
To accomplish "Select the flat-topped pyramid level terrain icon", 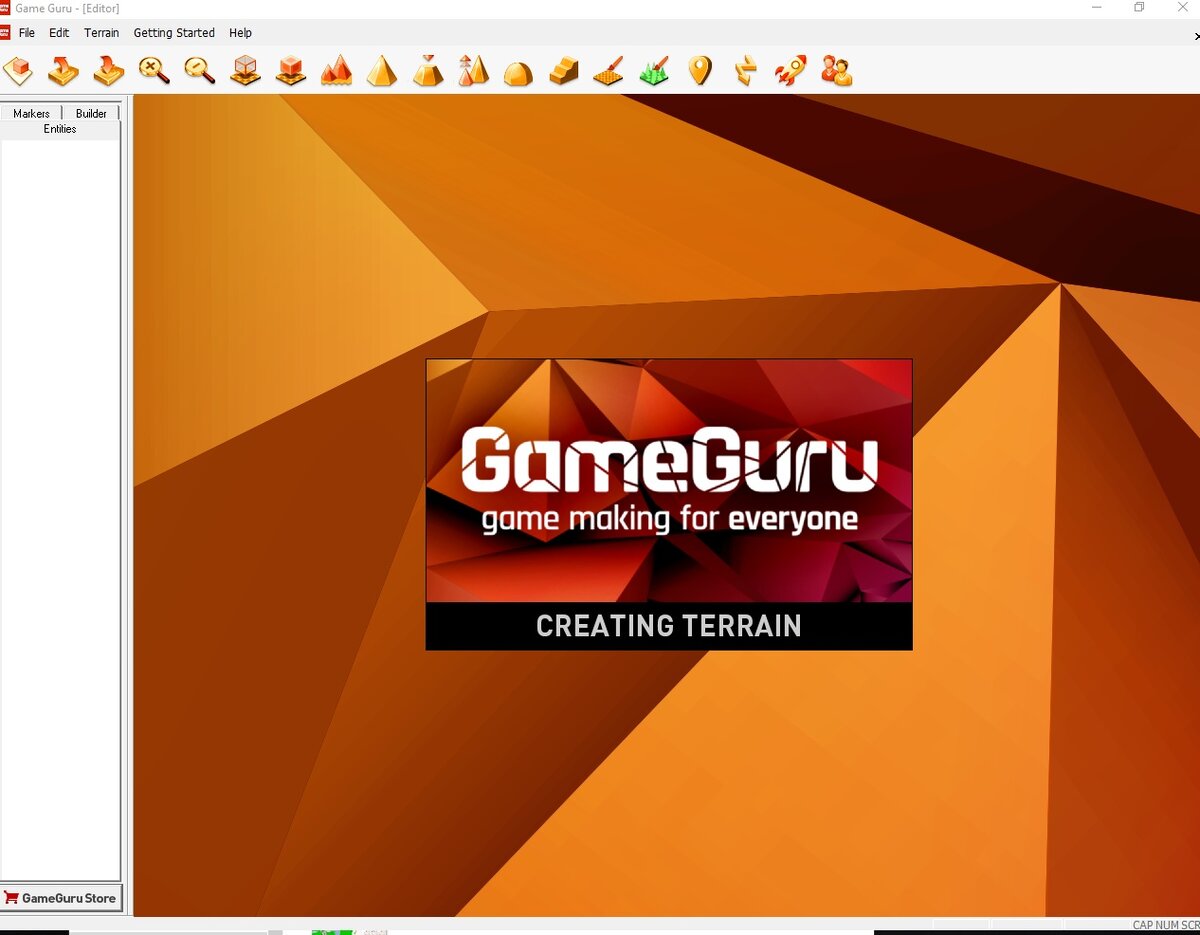I will [428, 71].
